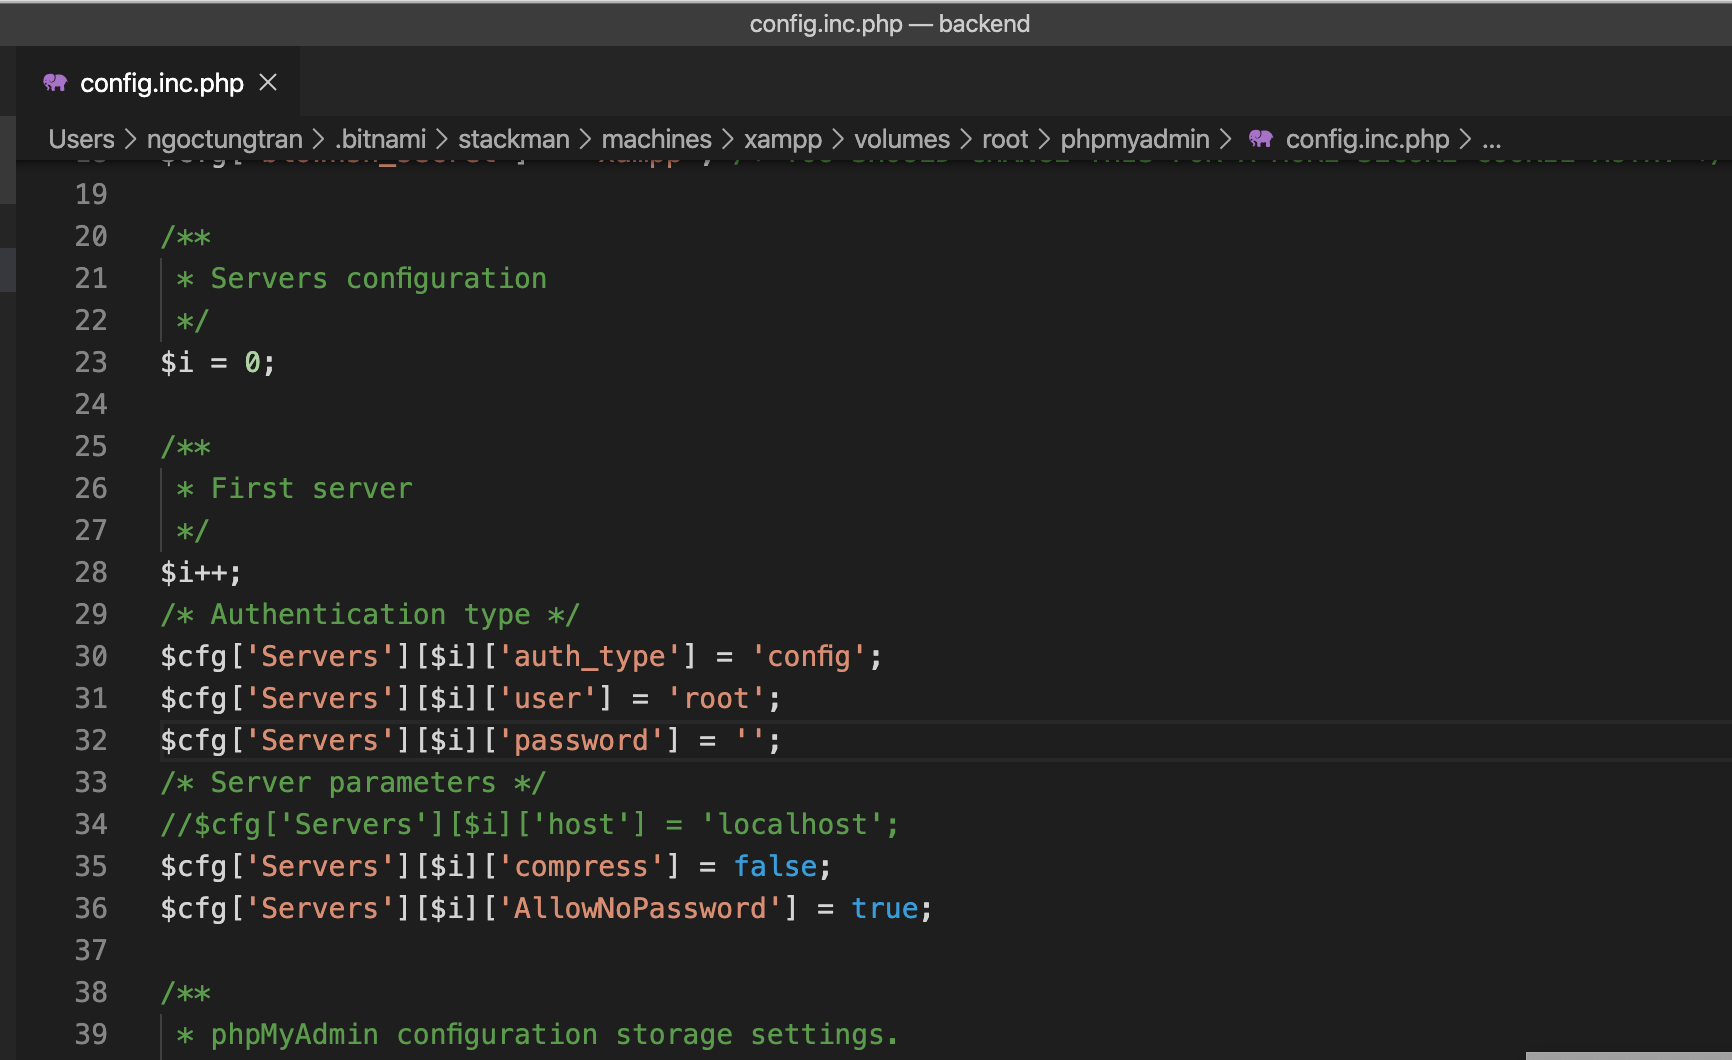The image size is (1732, 1060).
Task: Select the machines breadcrumb item
Action: (x=657, y=139)
